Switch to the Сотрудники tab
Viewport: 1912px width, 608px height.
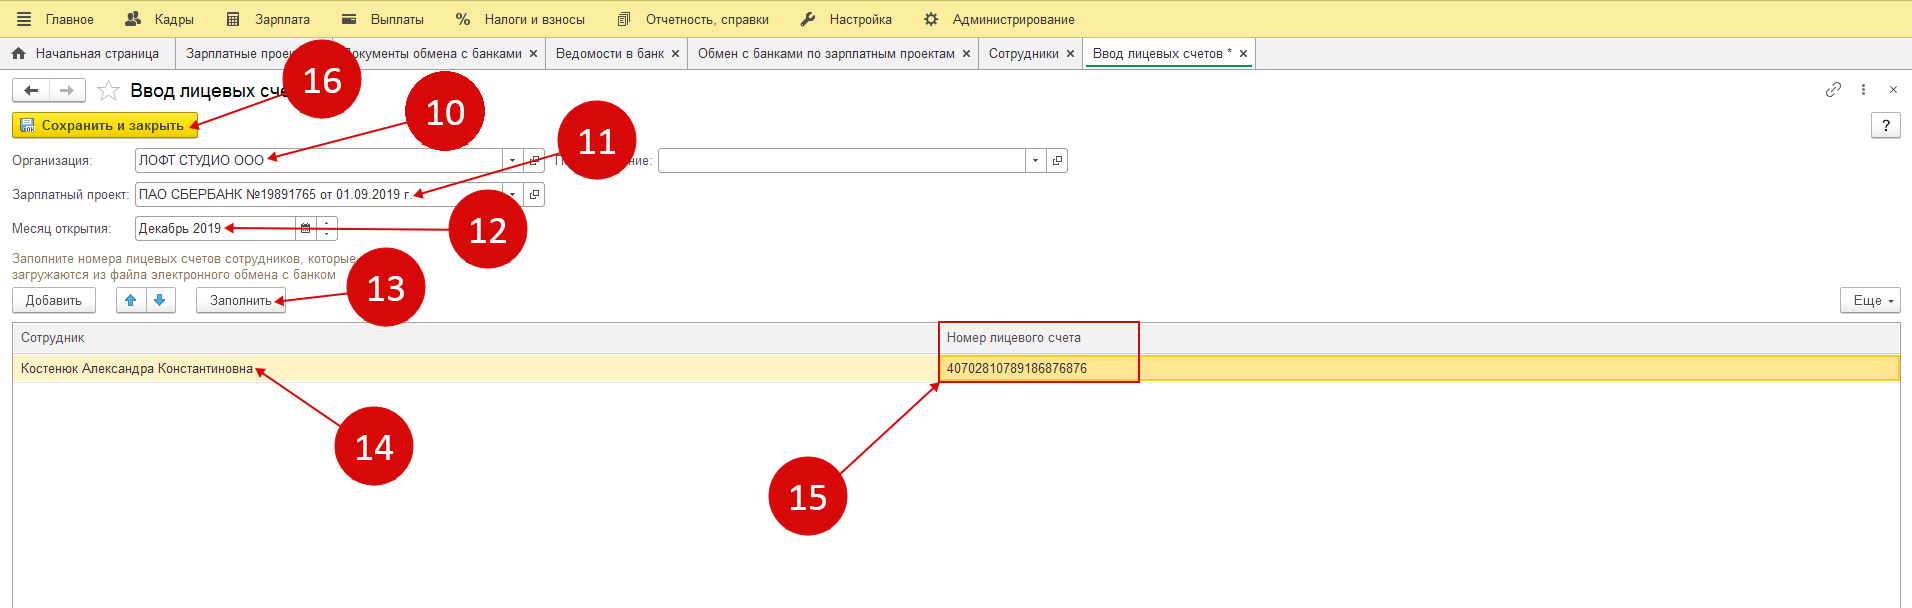click(x=1023, y=54)
